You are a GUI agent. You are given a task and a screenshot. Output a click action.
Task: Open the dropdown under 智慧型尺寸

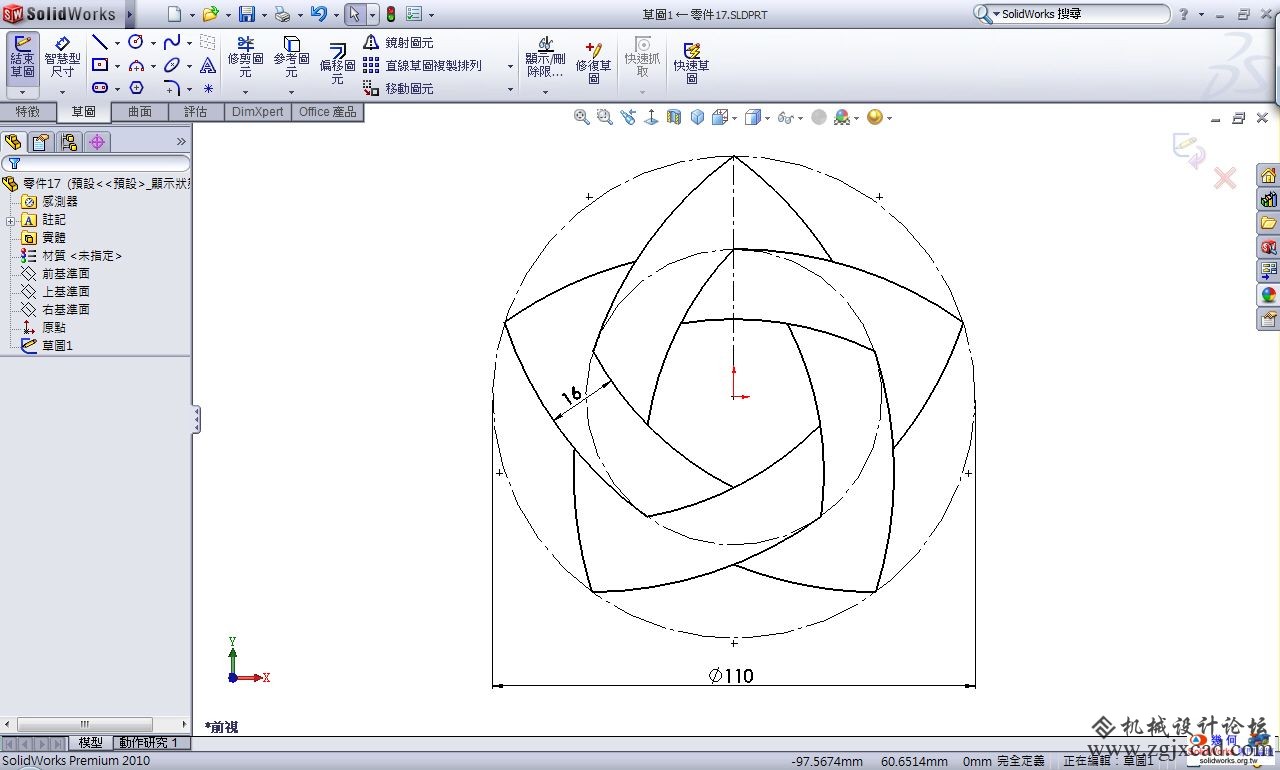pyautogui.click(x=62, y=92)
